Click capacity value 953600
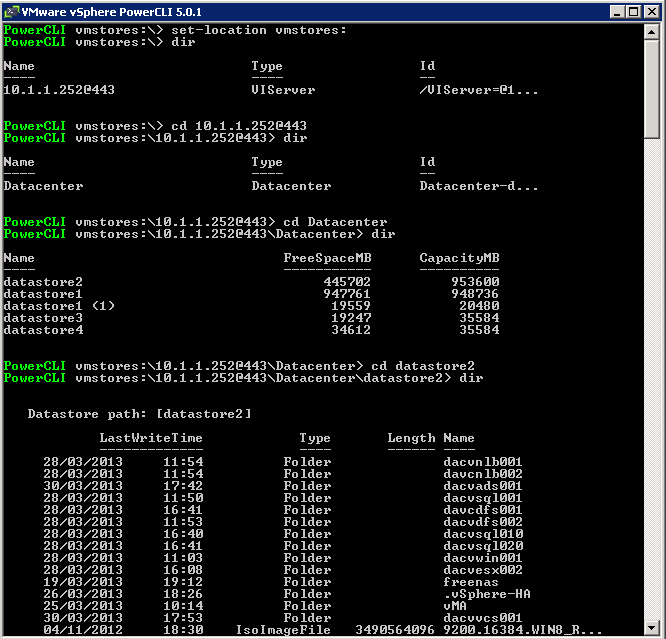The image size is (666, 639). (475, 282)
